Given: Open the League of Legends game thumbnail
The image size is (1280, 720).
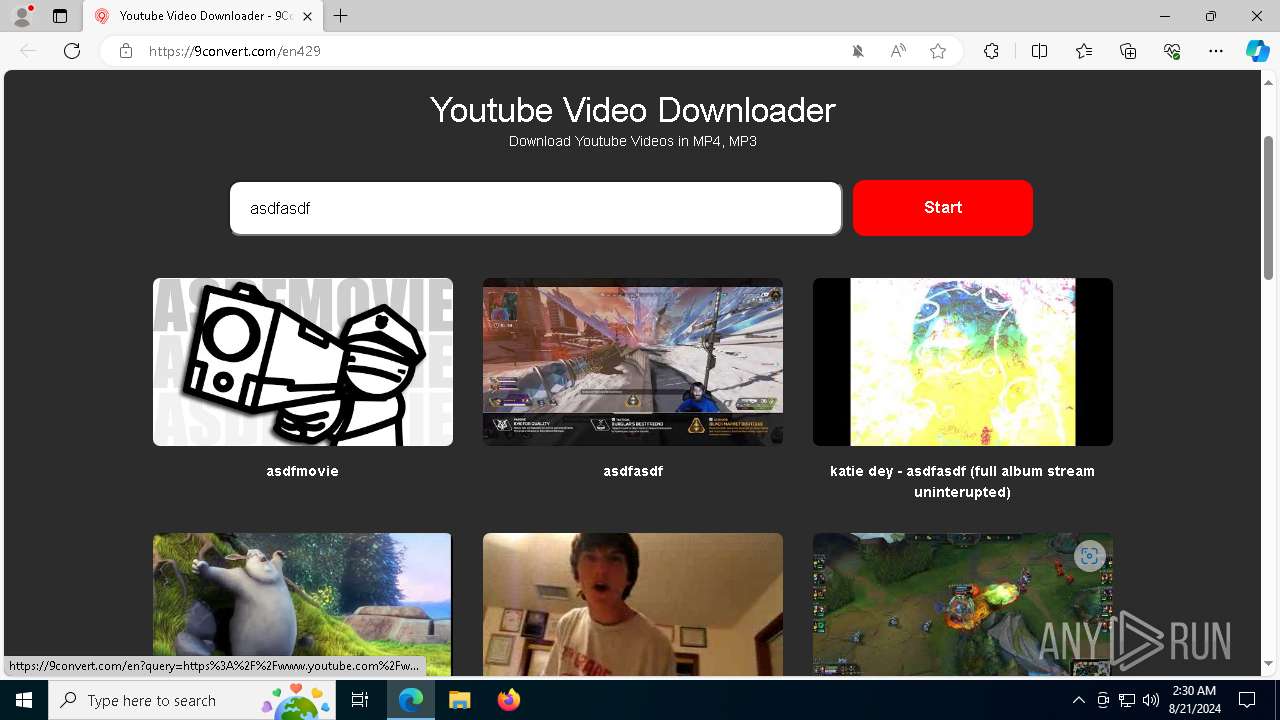Looking at the screenshot, I should [963, 604].
